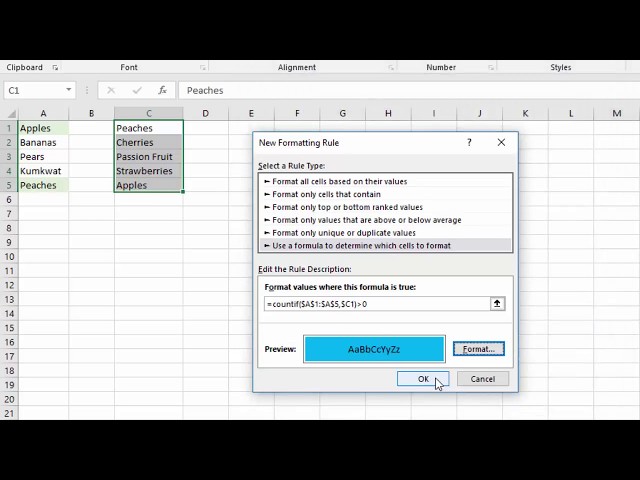
Task: Click cell containing Pears
Action: [x=43, y=157]
